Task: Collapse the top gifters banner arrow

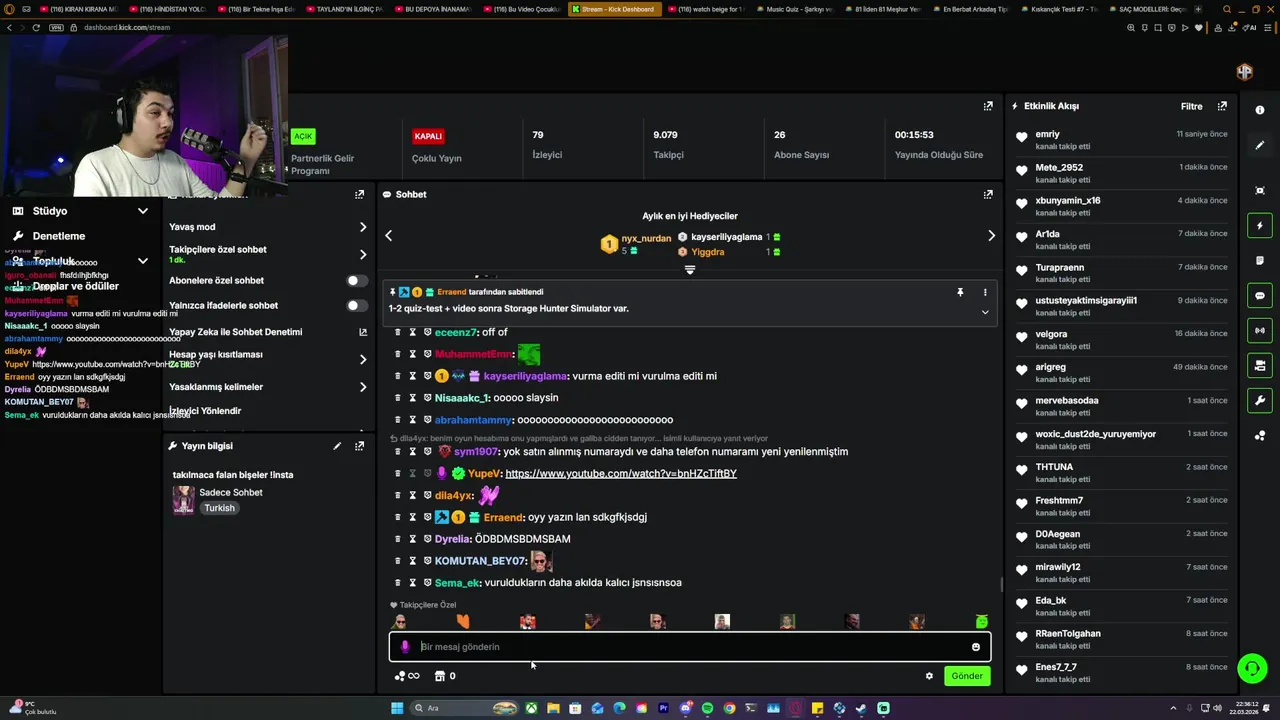Action: tap(689, 270)
